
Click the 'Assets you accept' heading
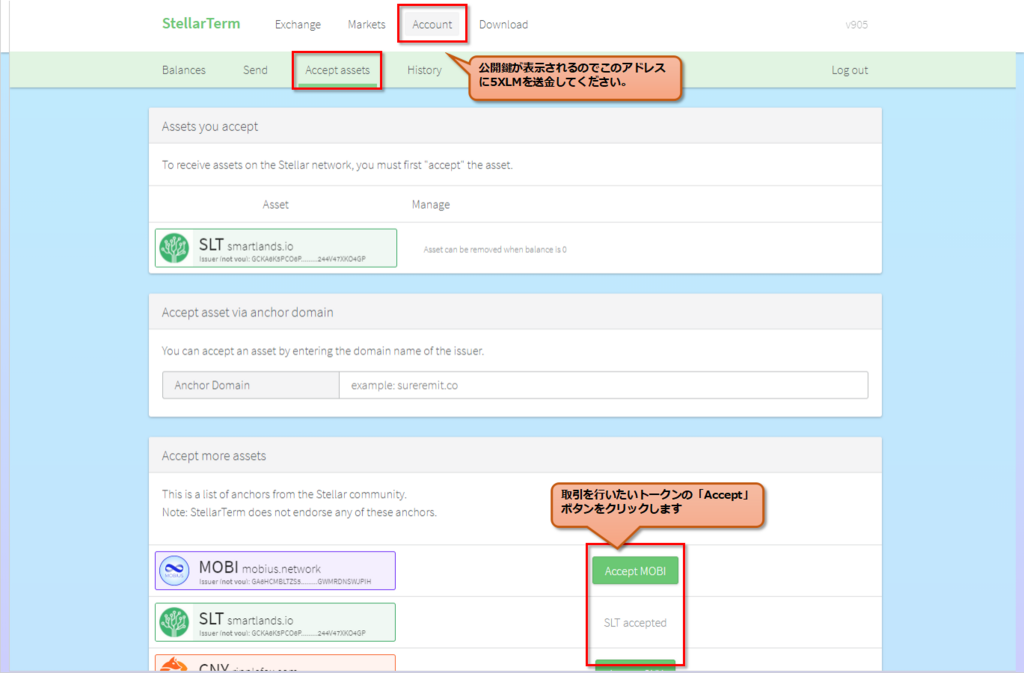(x=210, y=127)
